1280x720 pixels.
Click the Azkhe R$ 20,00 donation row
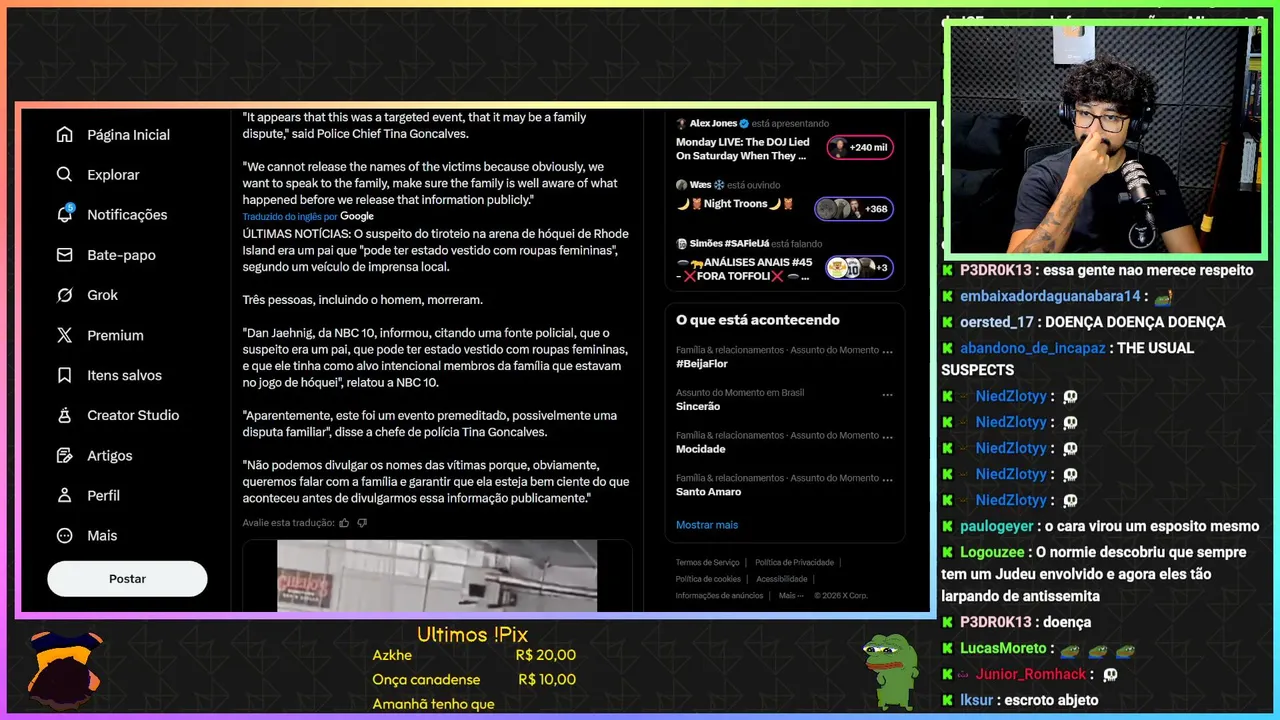coord(474,655)
